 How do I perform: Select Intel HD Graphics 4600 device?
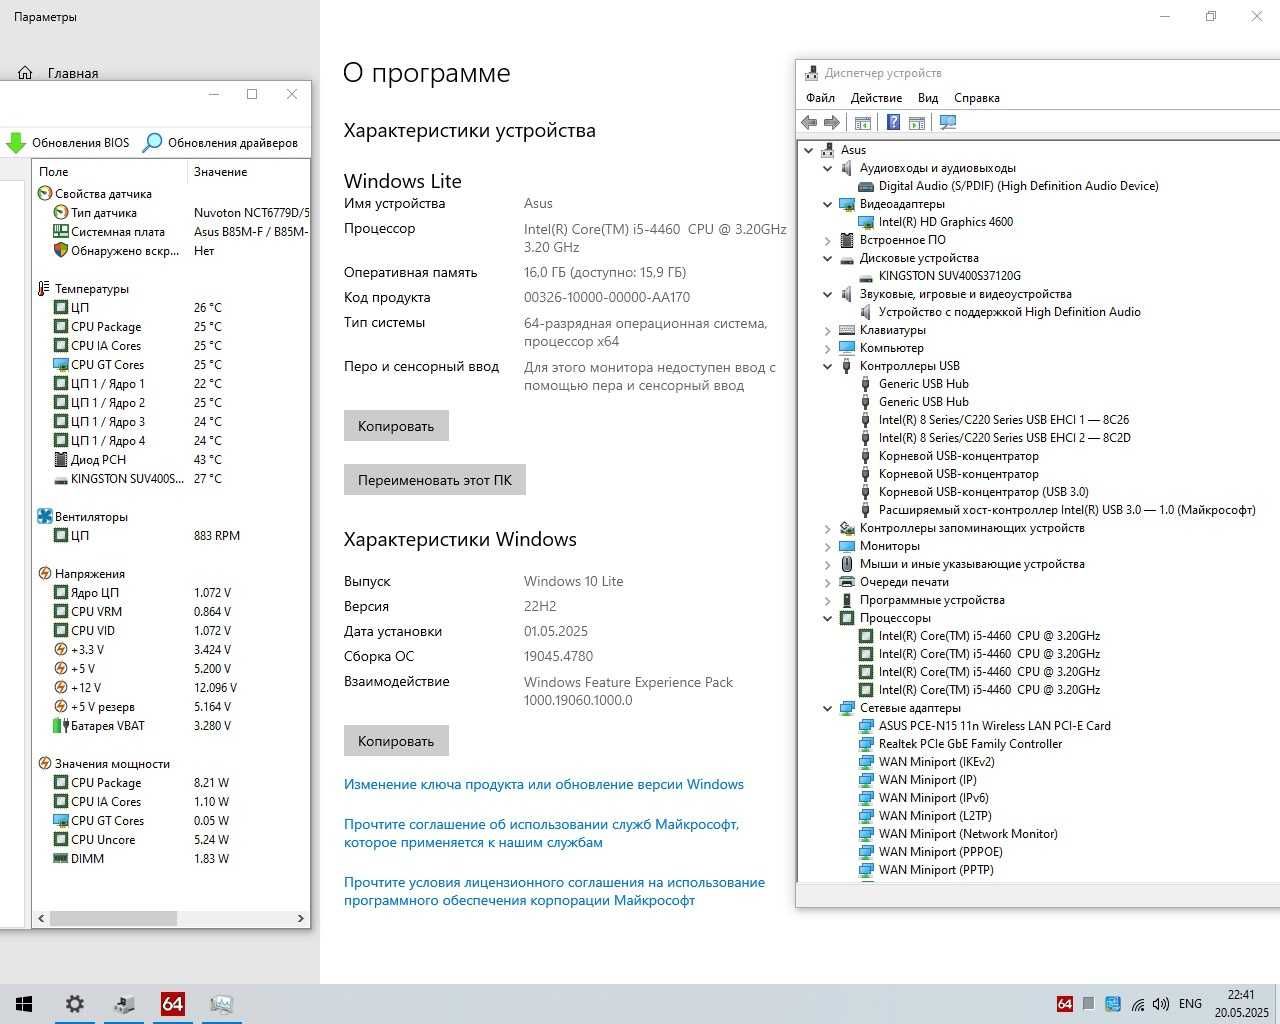(x=945, y=222)
